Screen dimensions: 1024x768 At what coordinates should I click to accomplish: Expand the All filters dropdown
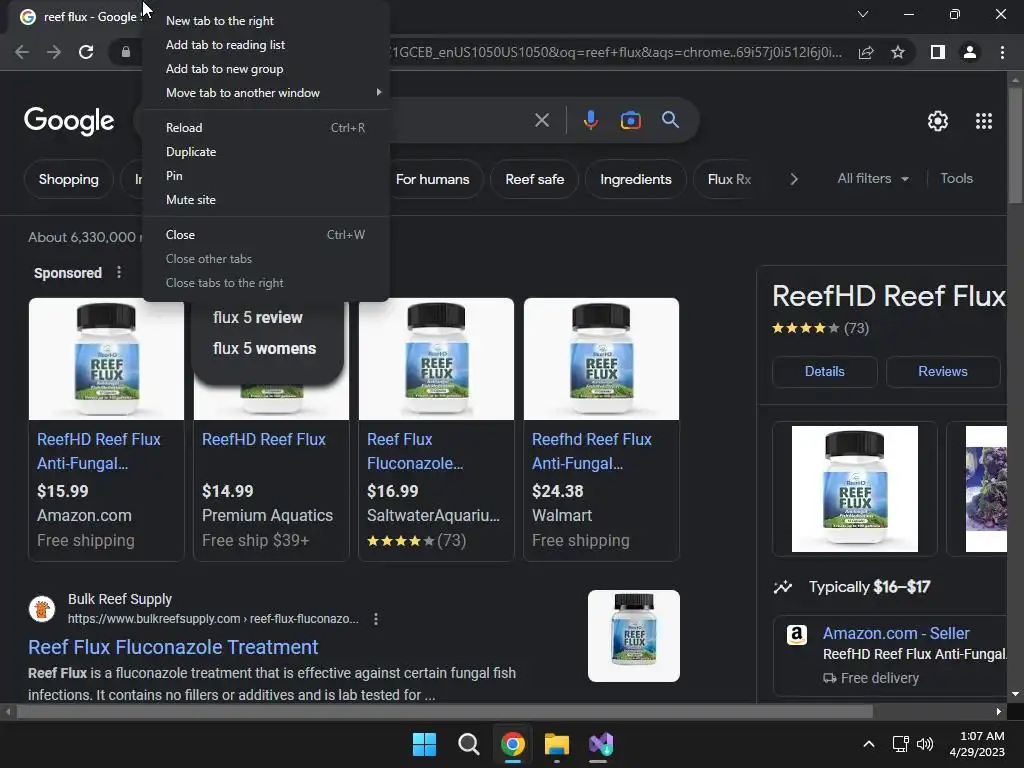click(x=873, y=178)
